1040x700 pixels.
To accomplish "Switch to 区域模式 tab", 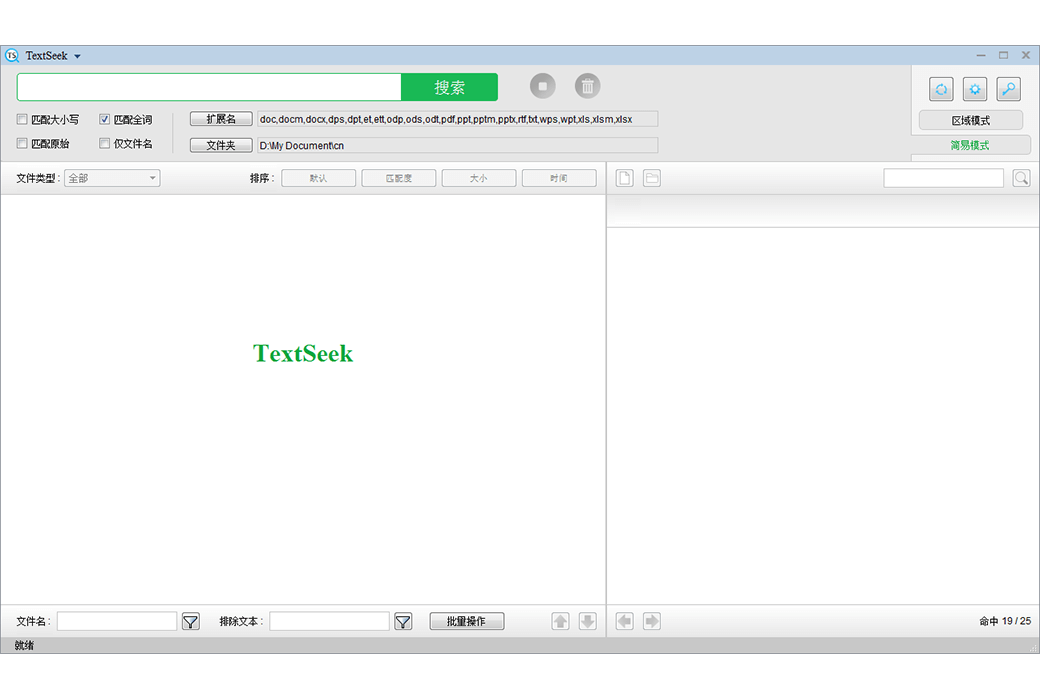I will [x=971, y=120].
